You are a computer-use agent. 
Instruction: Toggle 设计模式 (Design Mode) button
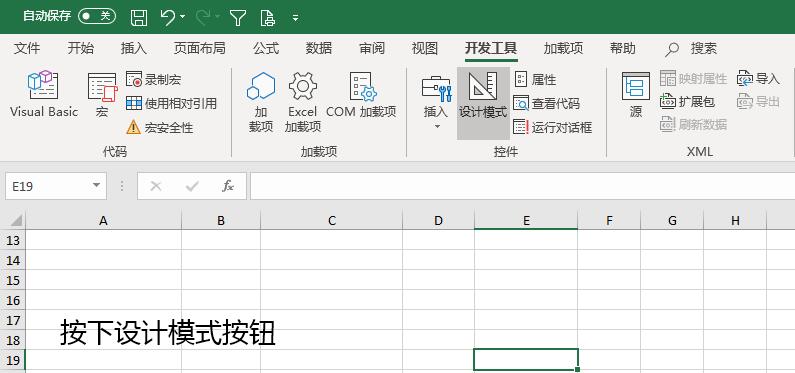pos(483,103)
